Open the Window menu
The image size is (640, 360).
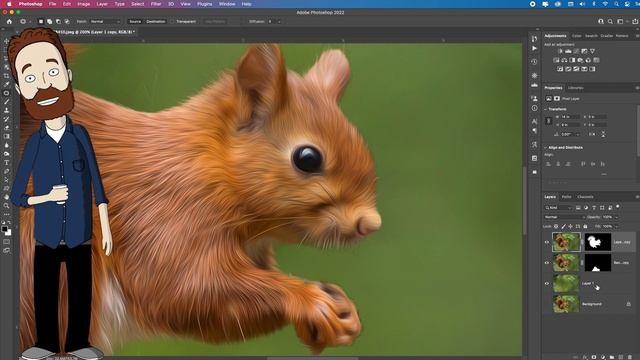click(227, 4)
